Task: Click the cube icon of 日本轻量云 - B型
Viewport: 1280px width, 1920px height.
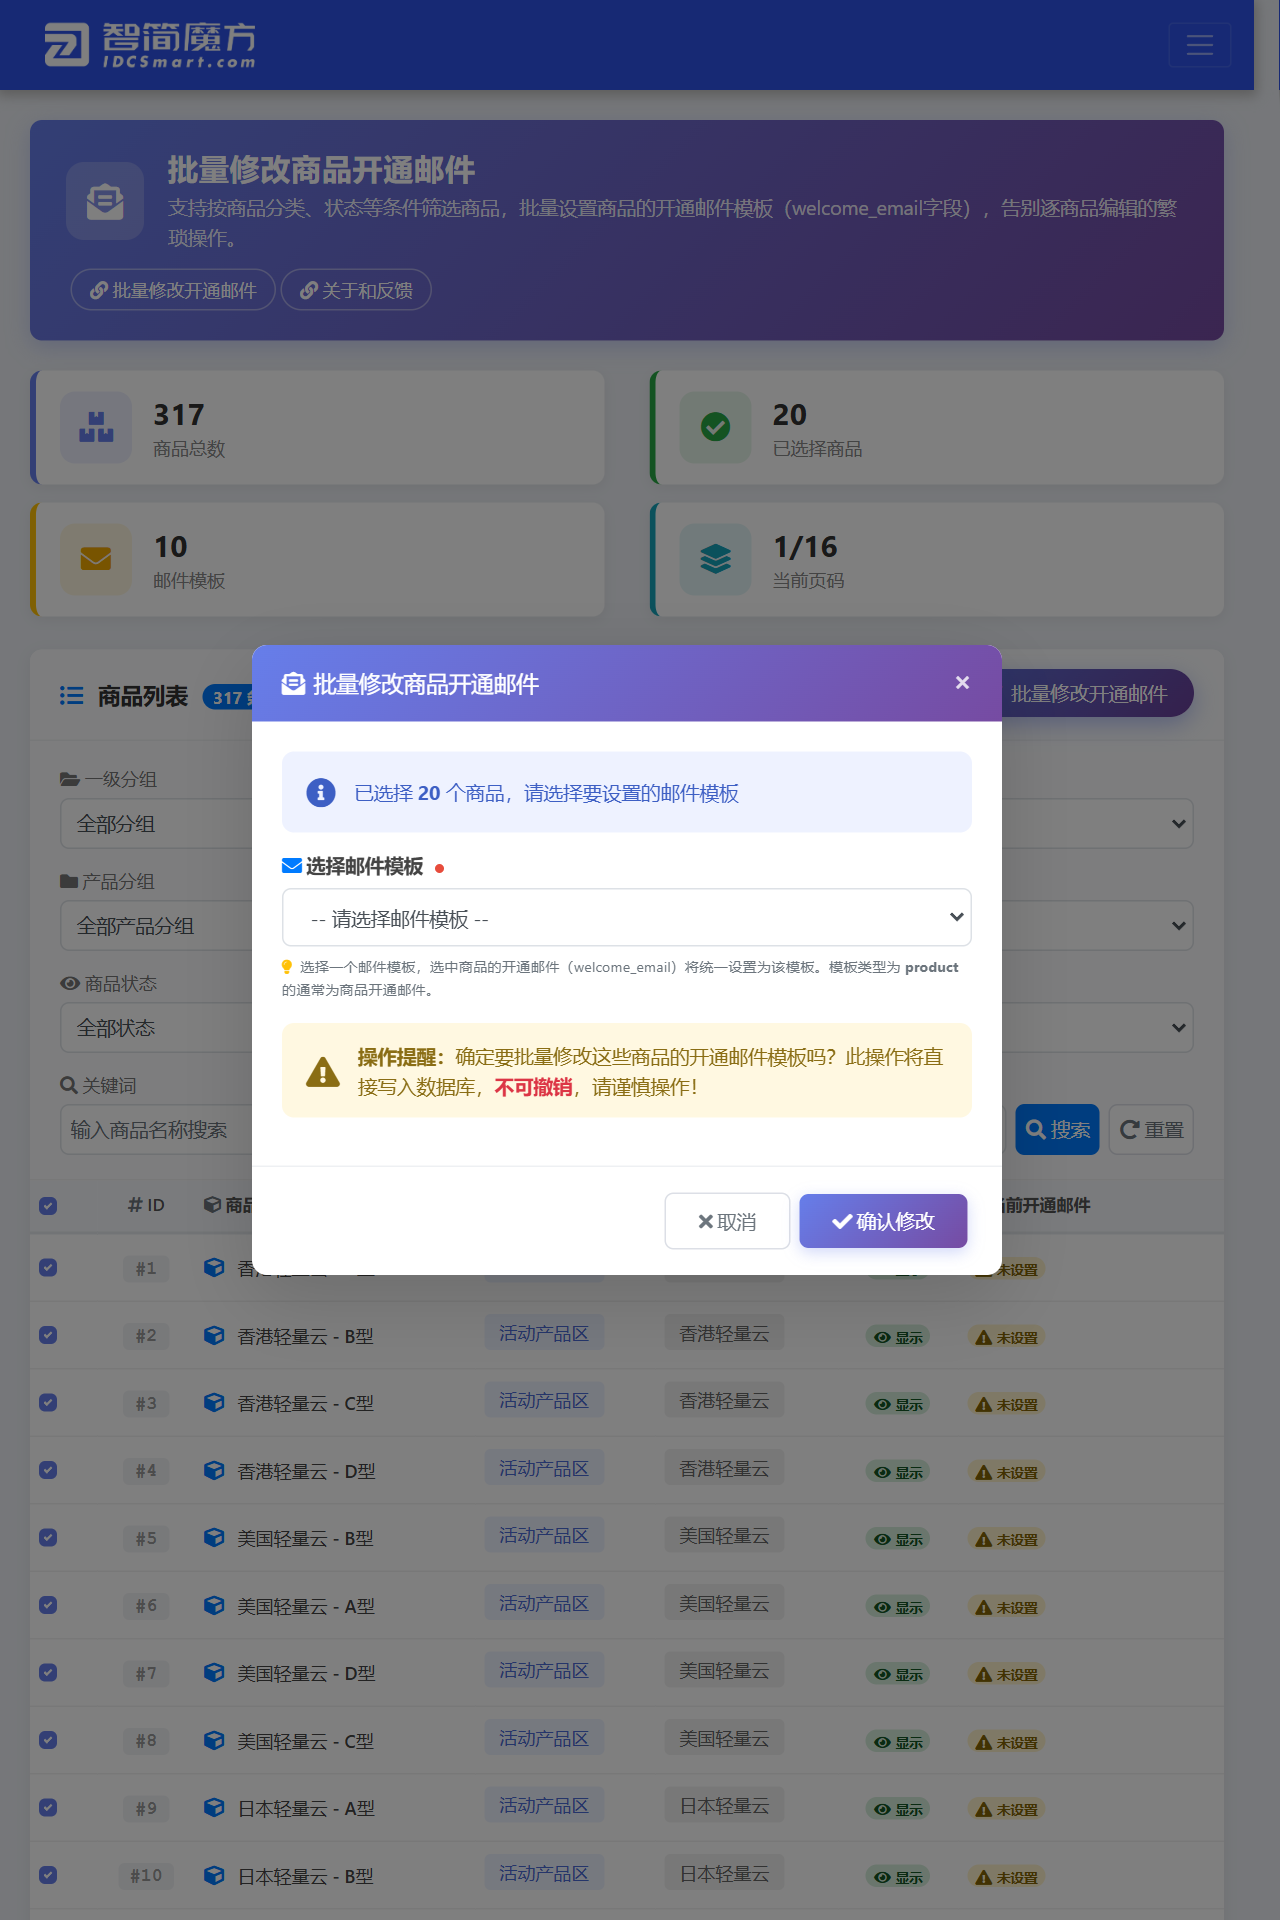Action: [x=214, y=1876]
